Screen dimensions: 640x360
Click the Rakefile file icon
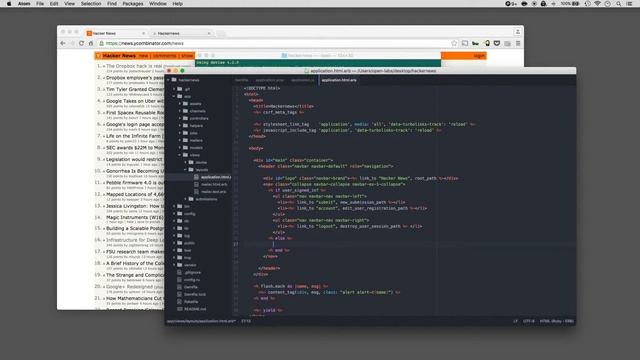(179, 302)
